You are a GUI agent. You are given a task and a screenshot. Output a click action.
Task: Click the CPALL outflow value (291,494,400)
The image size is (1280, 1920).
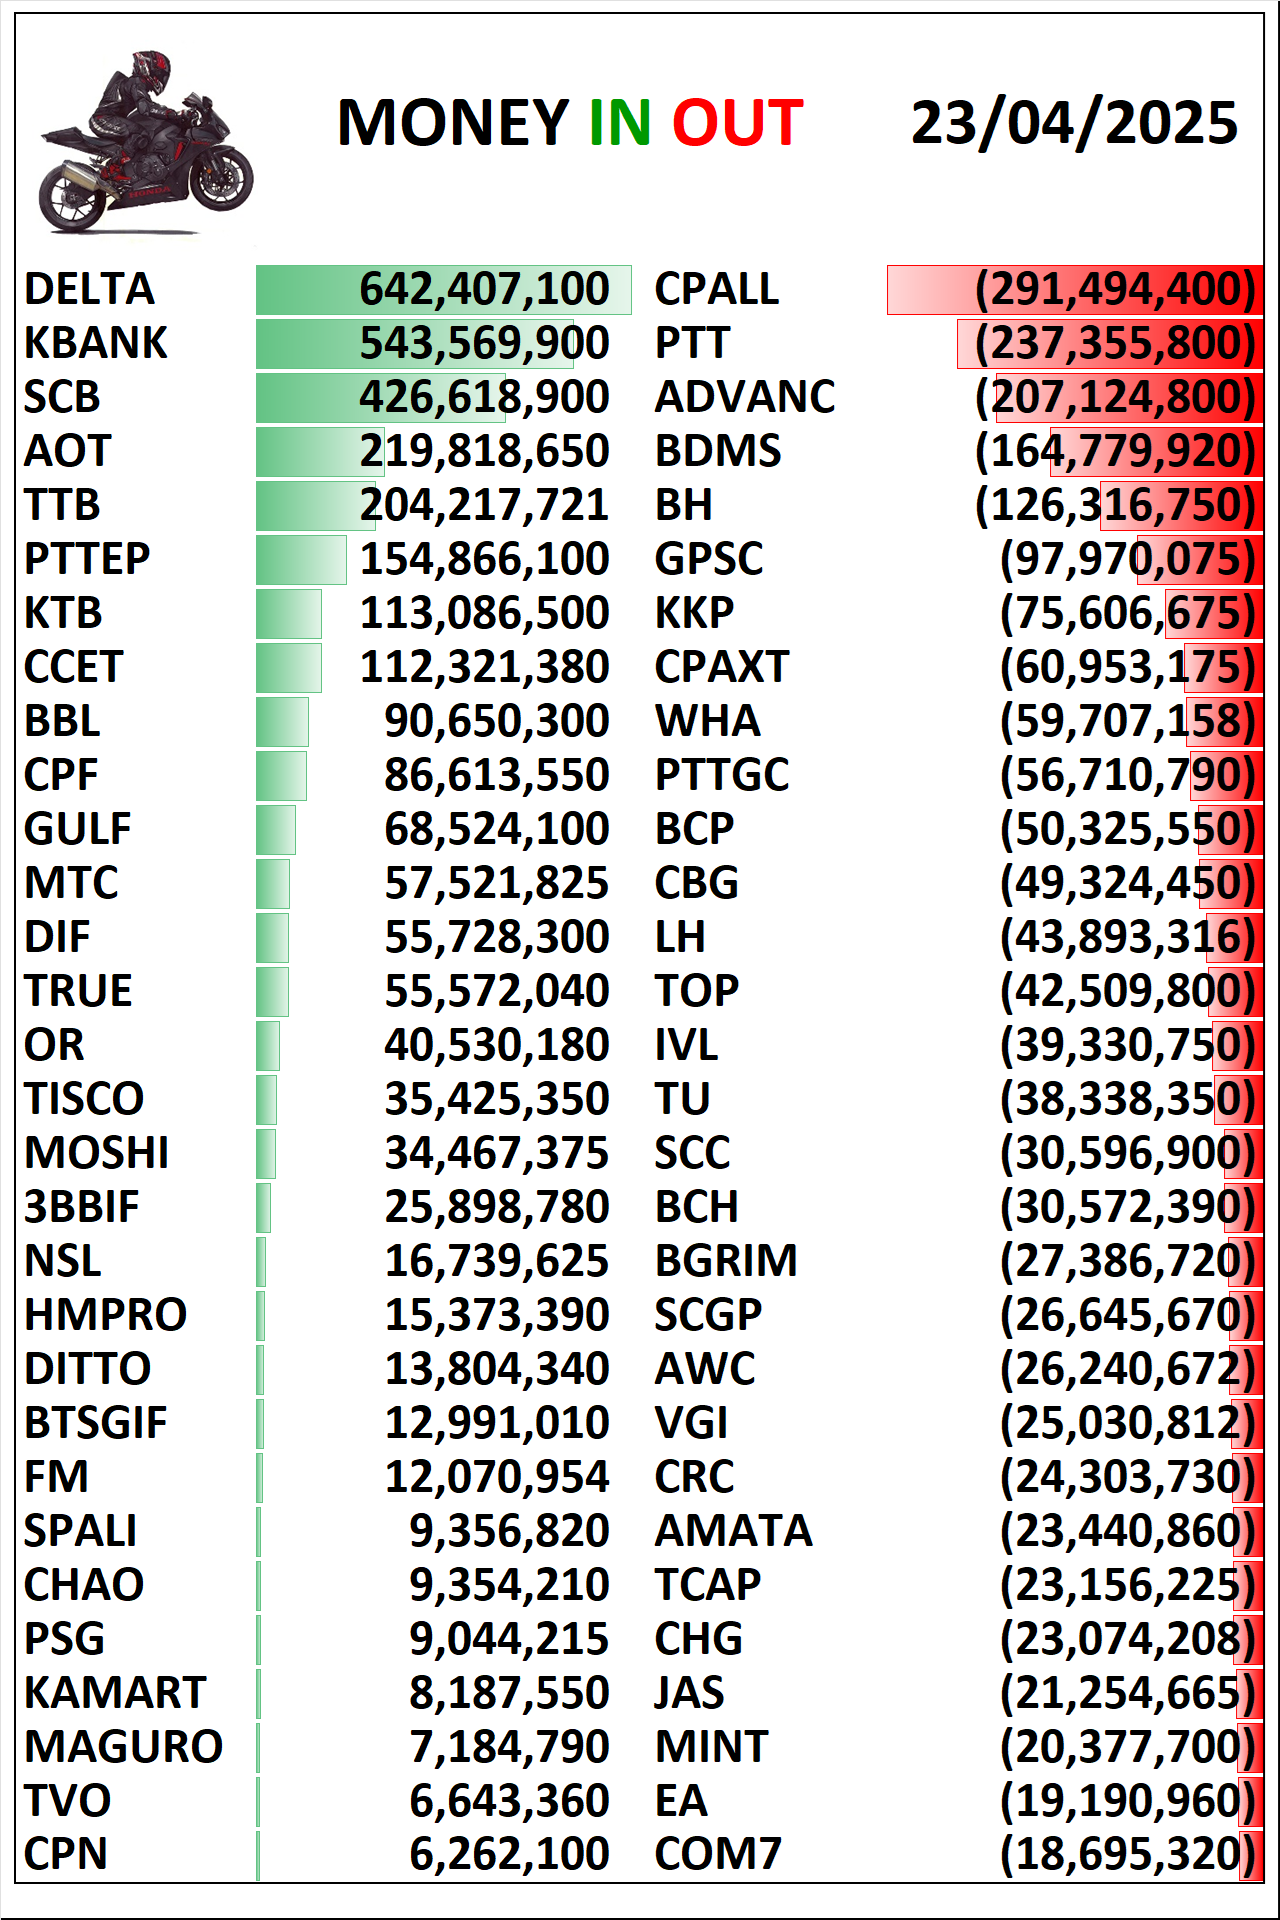click(1115, 289)
